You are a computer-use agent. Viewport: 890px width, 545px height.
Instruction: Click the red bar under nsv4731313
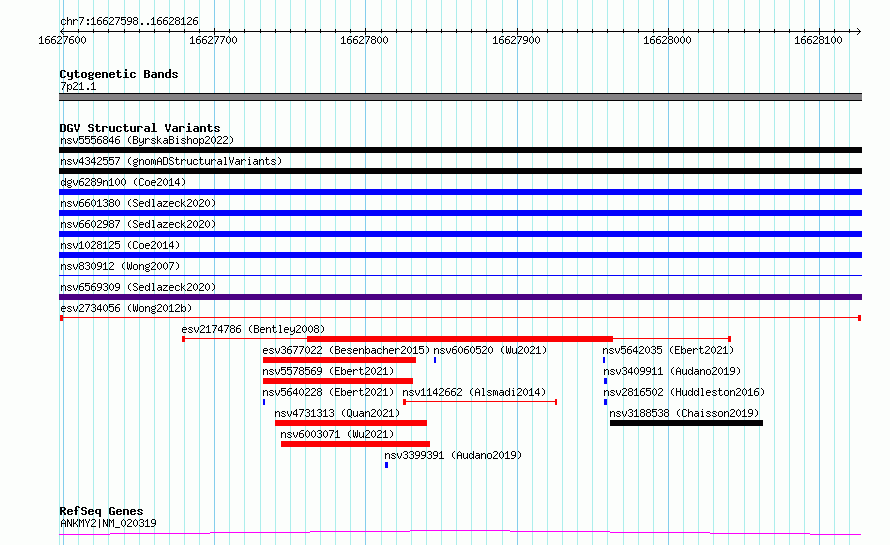[x=351, y=423]
